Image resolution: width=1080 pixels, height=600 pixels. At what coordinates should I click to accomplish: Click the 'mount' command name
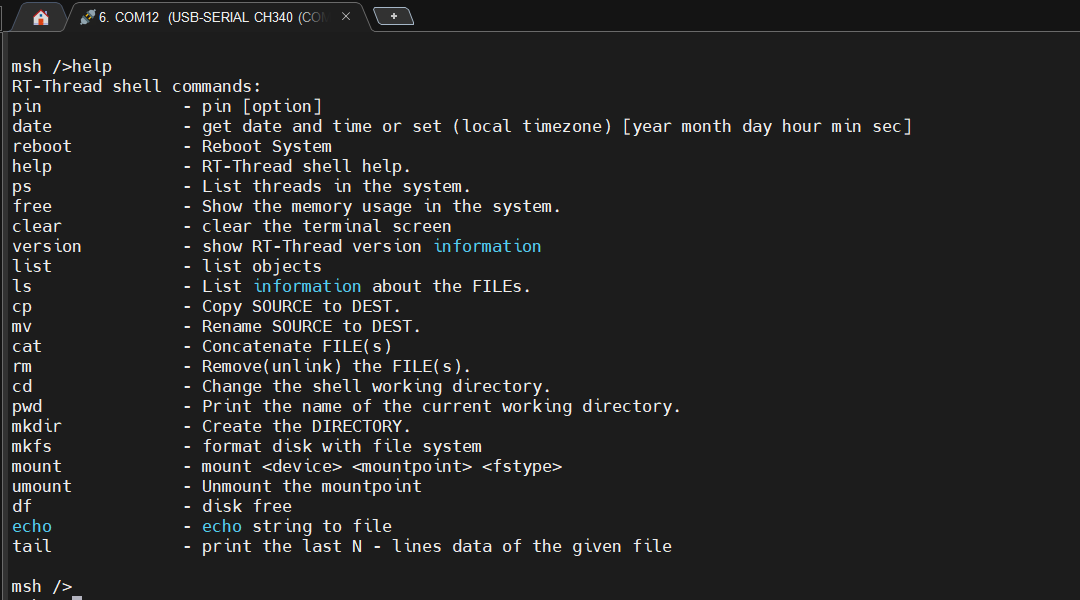click(x=37, y=466)
